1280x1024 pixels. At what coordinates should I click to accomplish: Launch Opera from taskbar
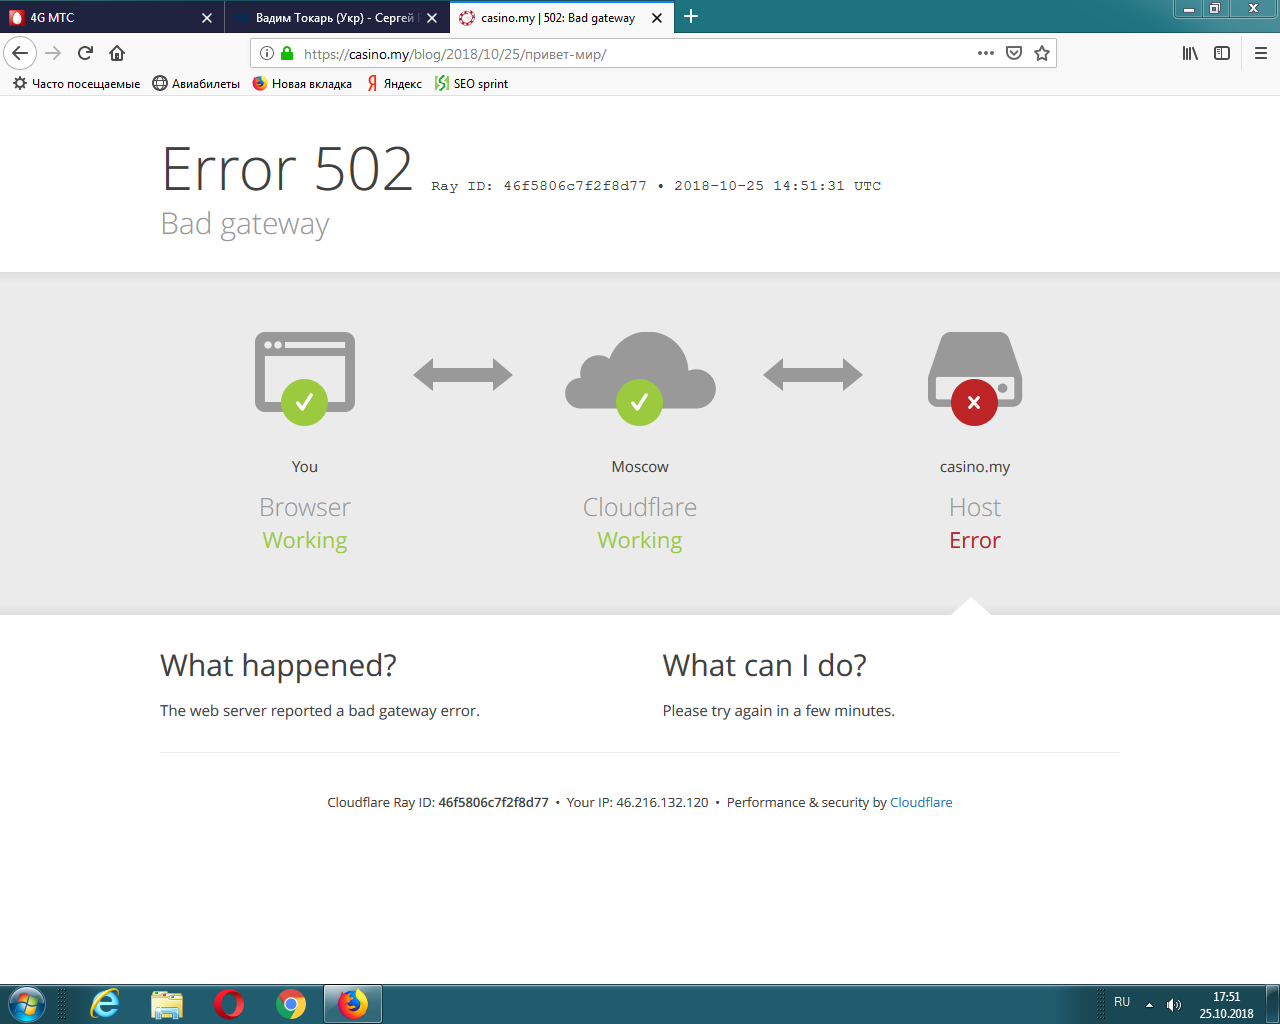coord(229,1004)
